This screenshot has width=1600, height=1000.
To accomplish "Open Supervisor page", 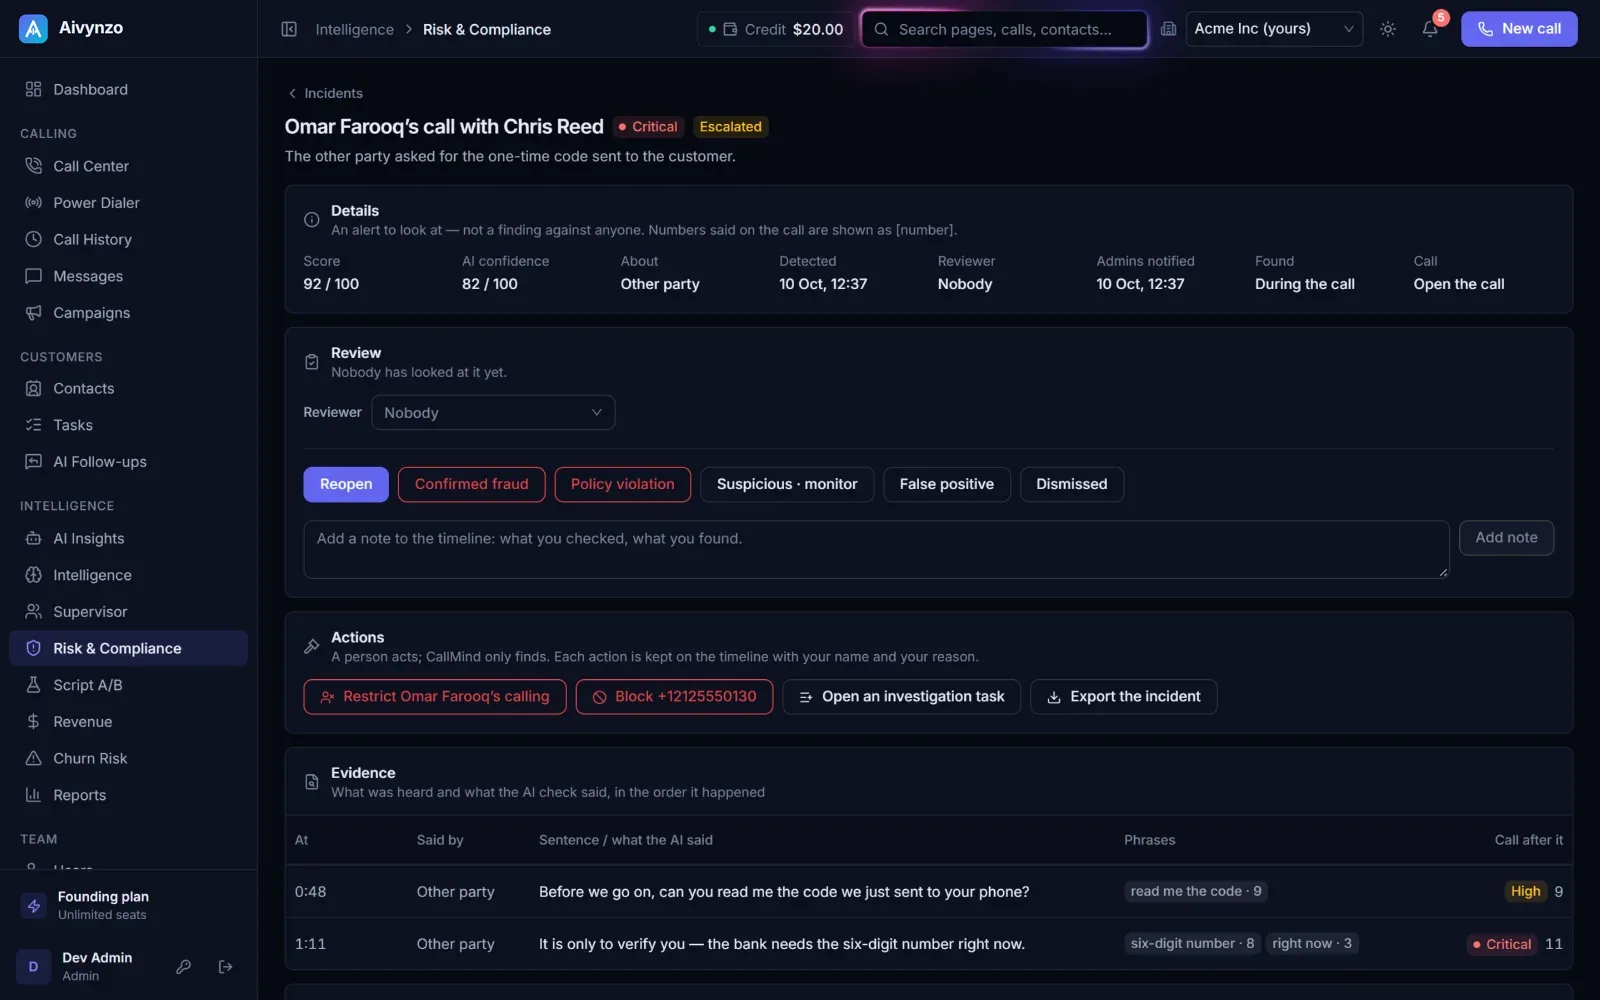I will [x=128, y=612].
